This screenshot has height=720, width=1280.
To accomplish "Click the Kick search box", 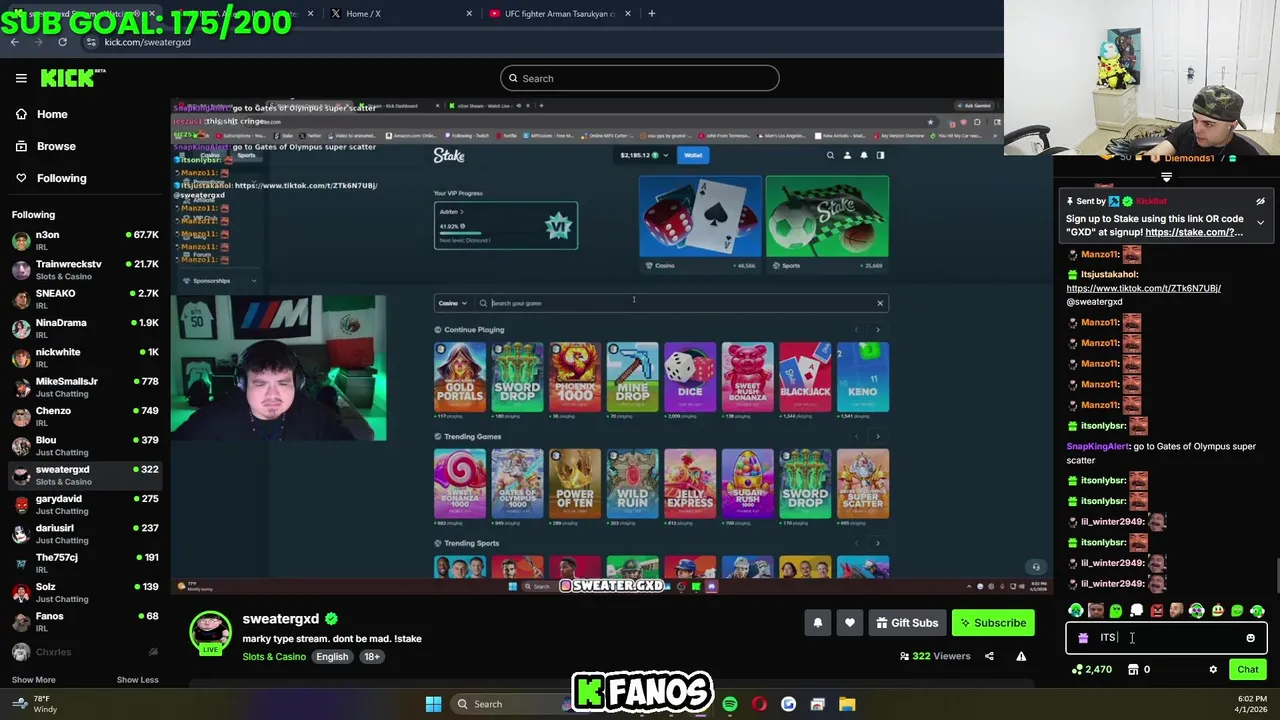I will [x=640, y=78].
